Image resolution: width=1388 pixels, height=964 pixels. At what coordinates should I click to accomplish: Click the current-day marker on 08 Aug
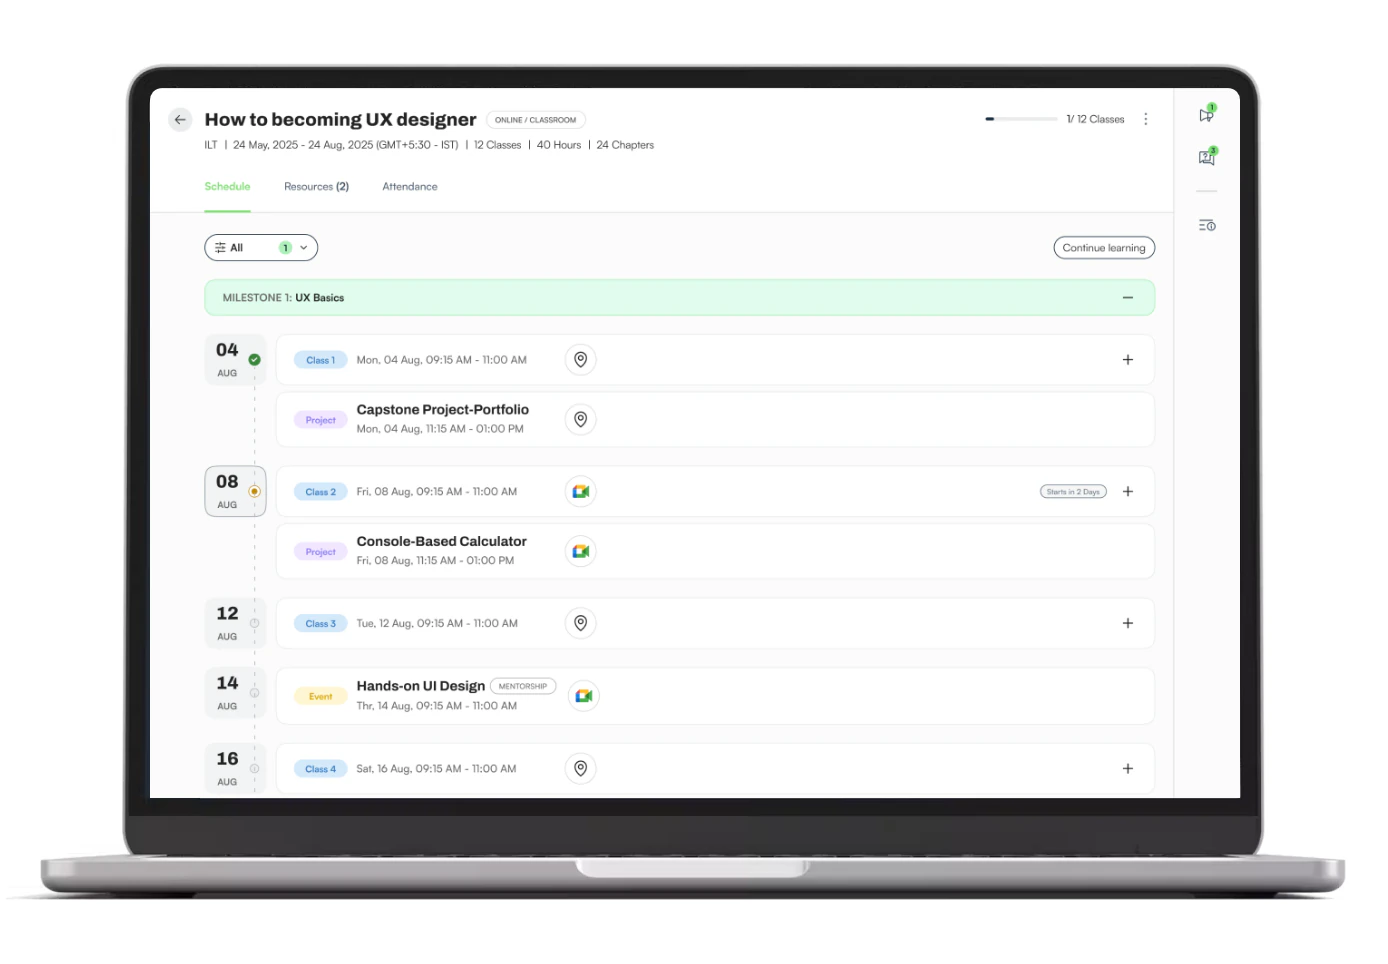click(255, 492)
